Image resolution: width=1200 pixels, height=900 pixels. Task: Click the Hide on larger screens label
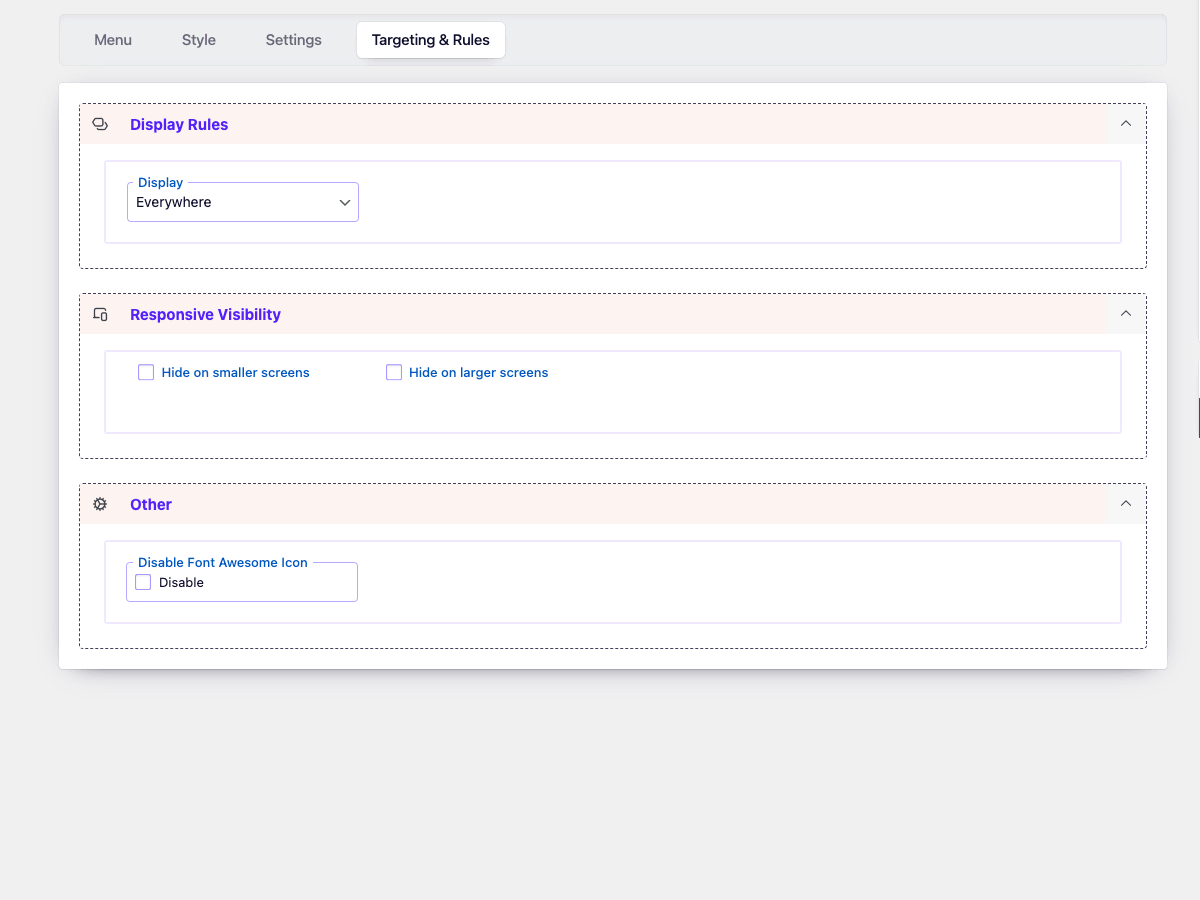[x=478, y=372]
